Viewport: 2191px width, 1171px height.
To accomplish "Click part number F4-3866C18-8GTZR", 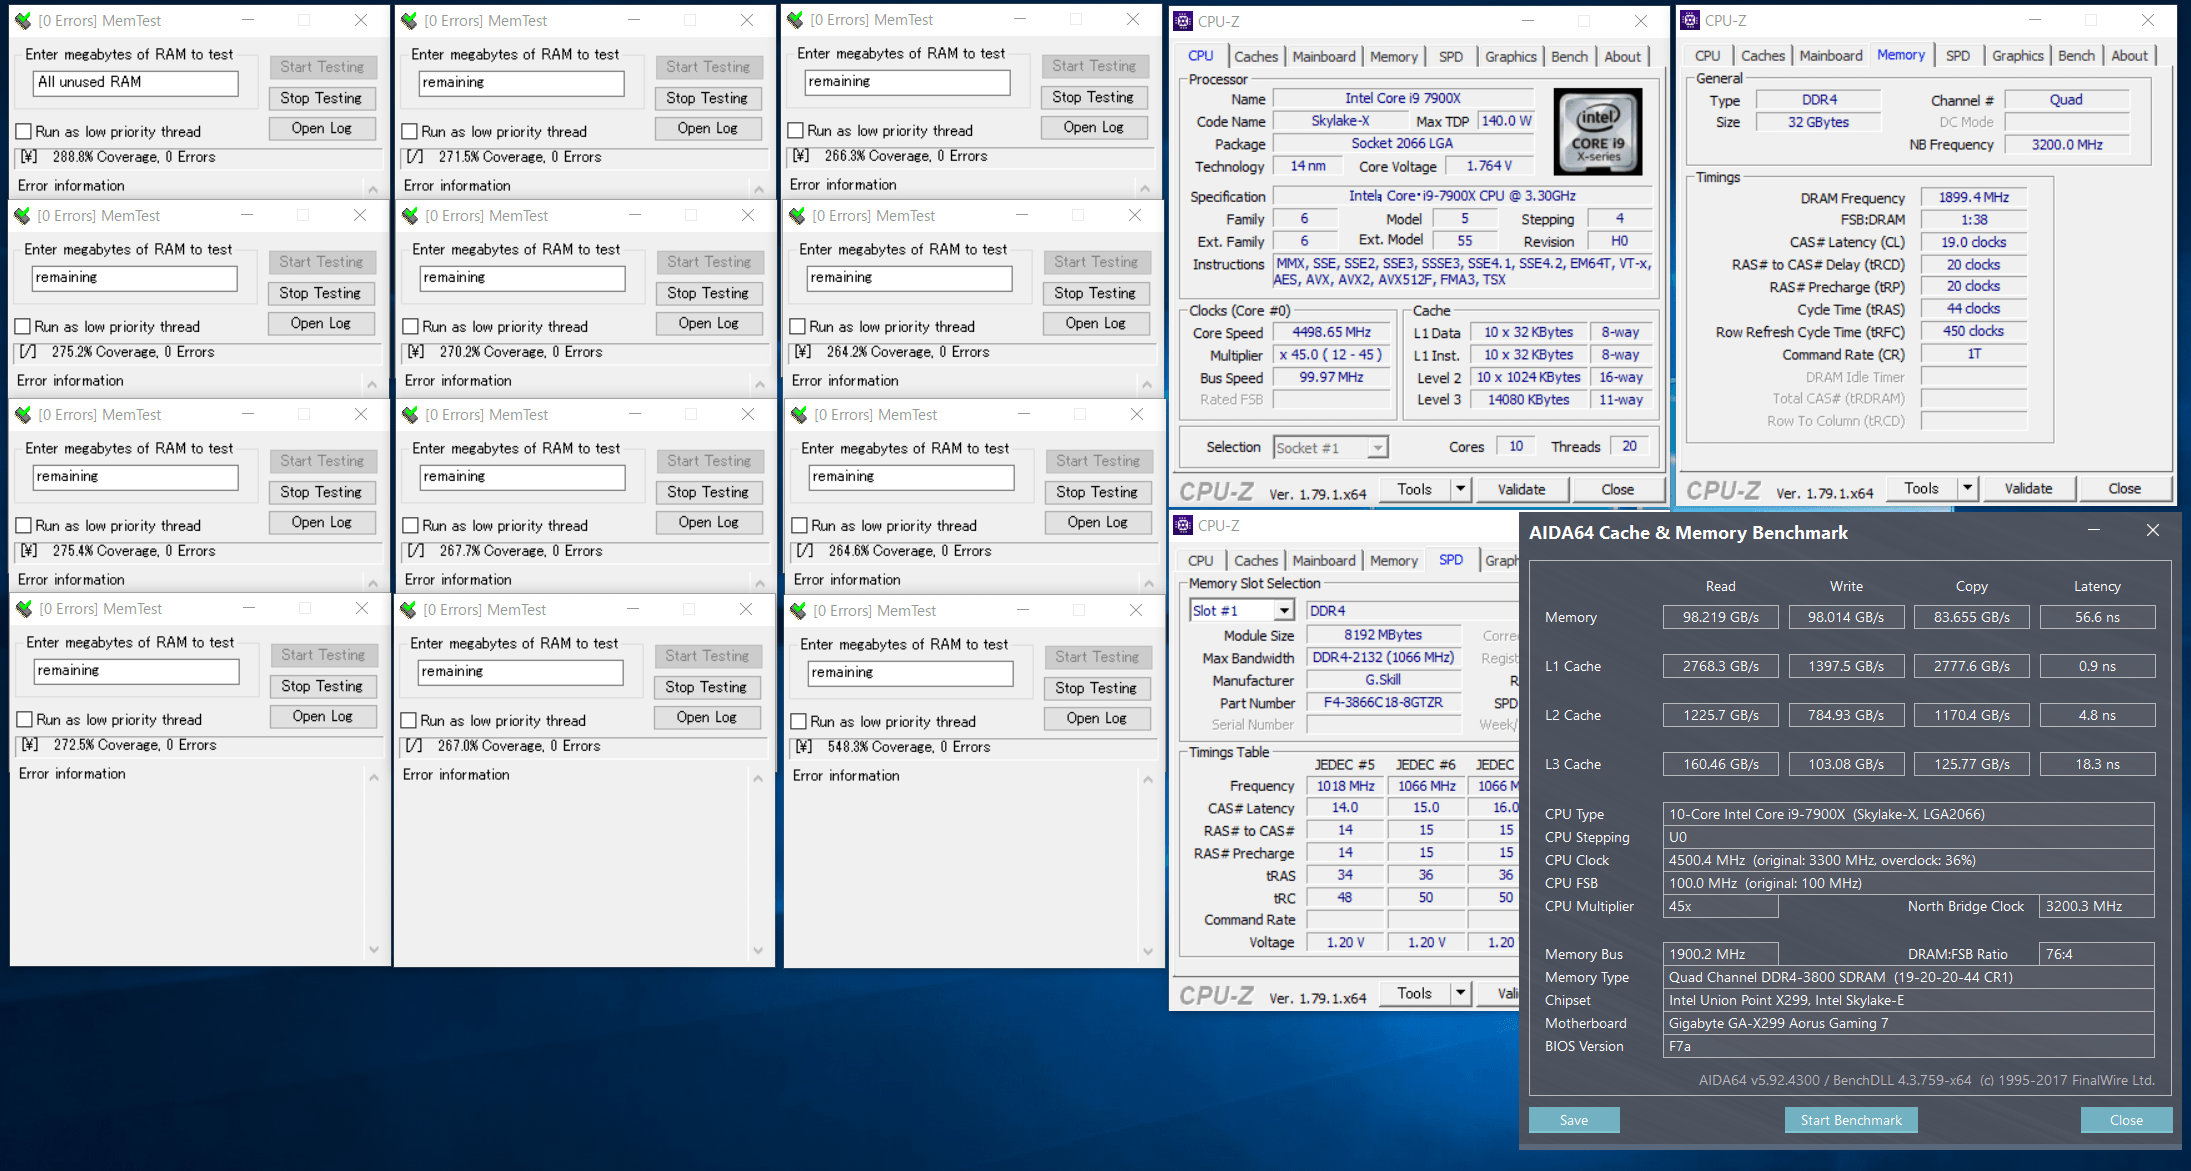I will tap(1383, 703).
